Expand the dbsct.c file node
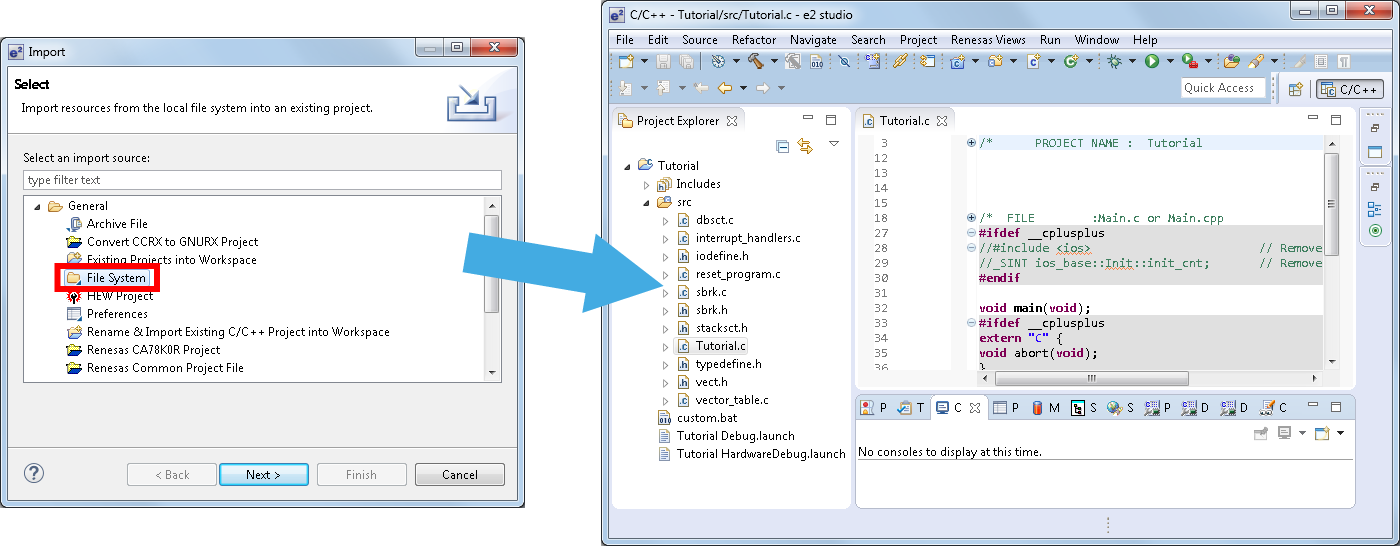 (x=665, y=220)
